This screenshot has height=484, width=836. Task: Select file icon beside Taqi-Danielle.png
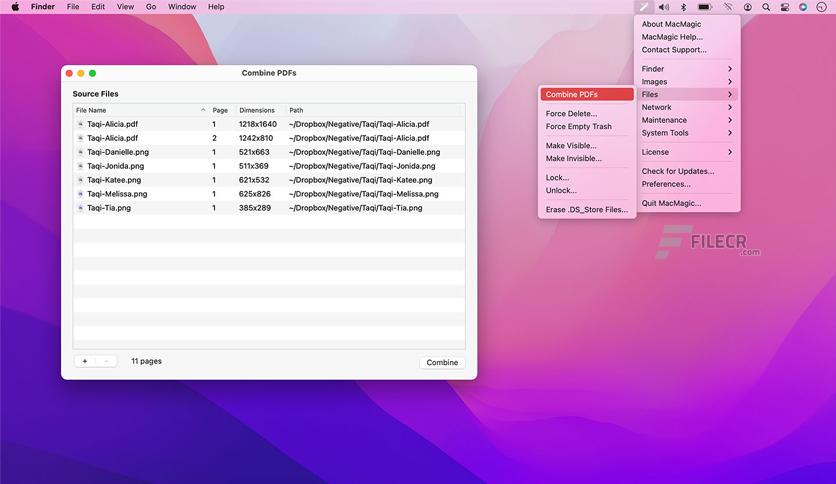(x=81, y=152)
